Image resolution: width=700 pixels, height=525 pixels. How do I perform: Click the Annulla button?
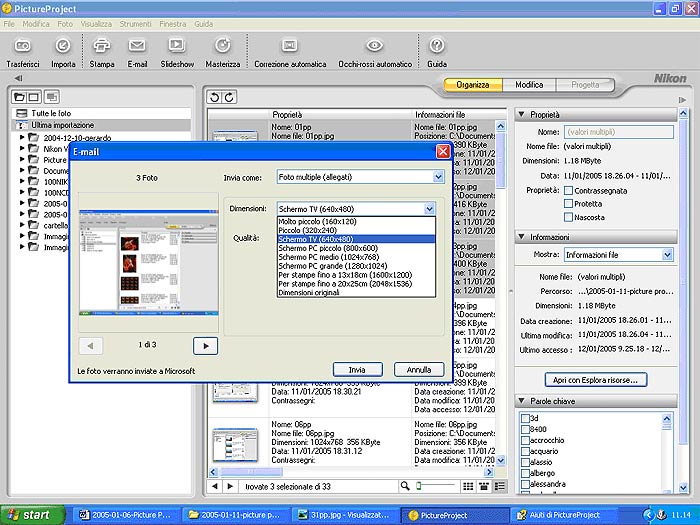click(419, 370)
